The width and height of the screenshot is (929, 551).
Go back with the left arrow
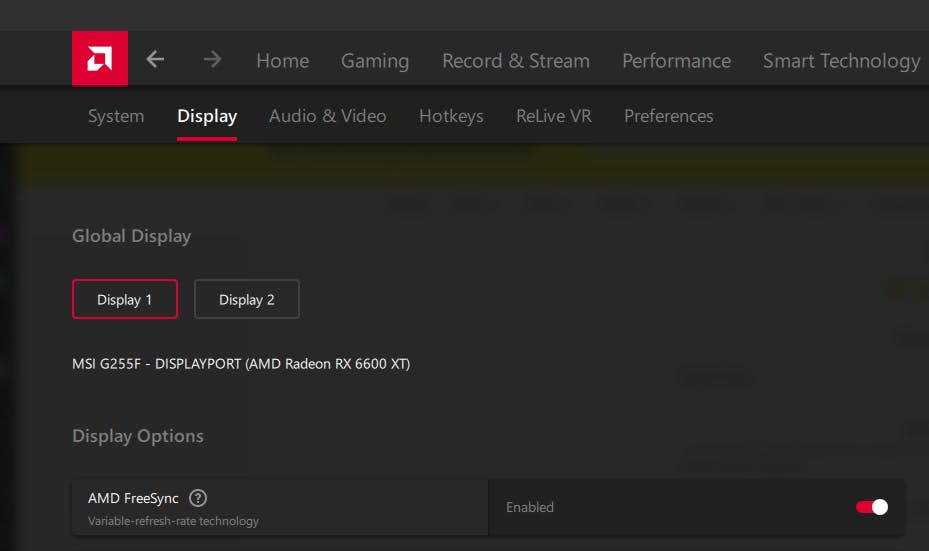[155, 60]
